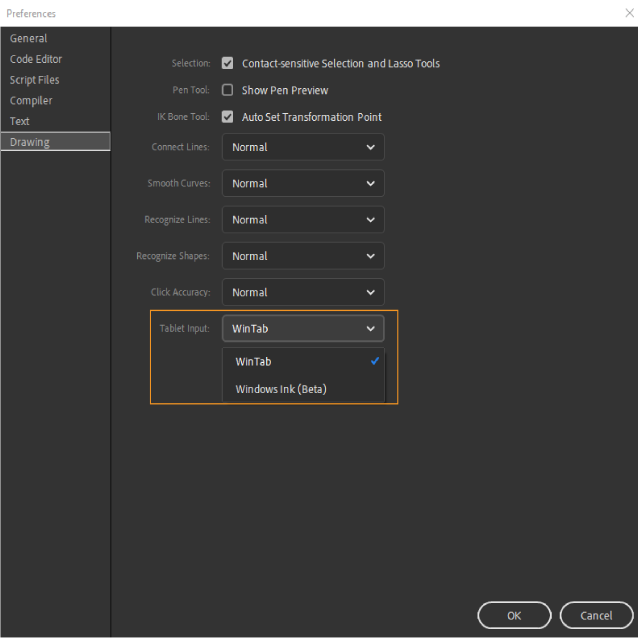Uncheck Contact-sensitive Selection and Lasso Tools

(x=227, y=63)
